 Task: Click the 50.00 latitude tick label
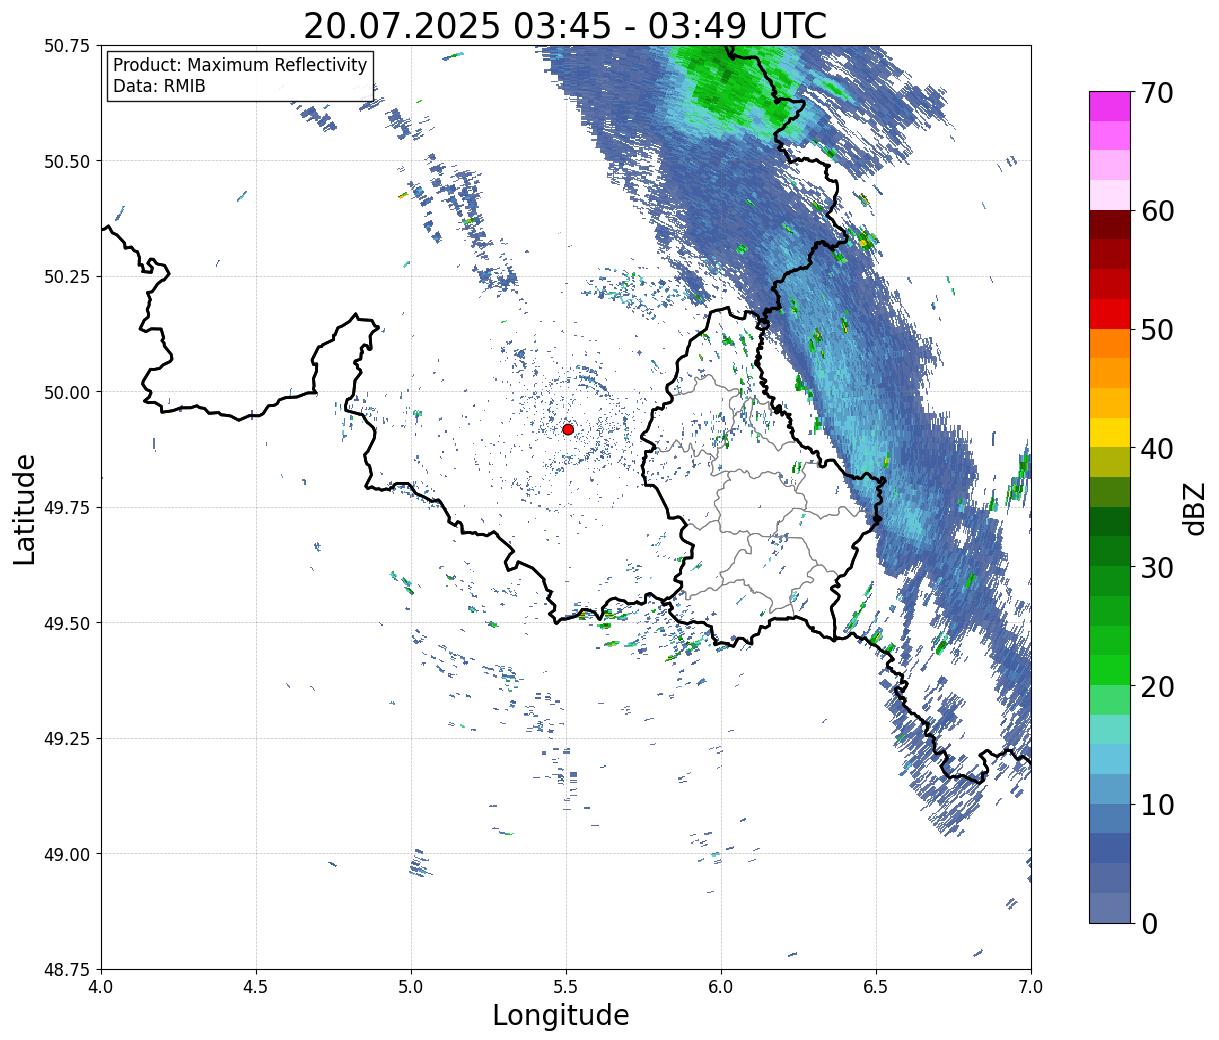(67, 392)
